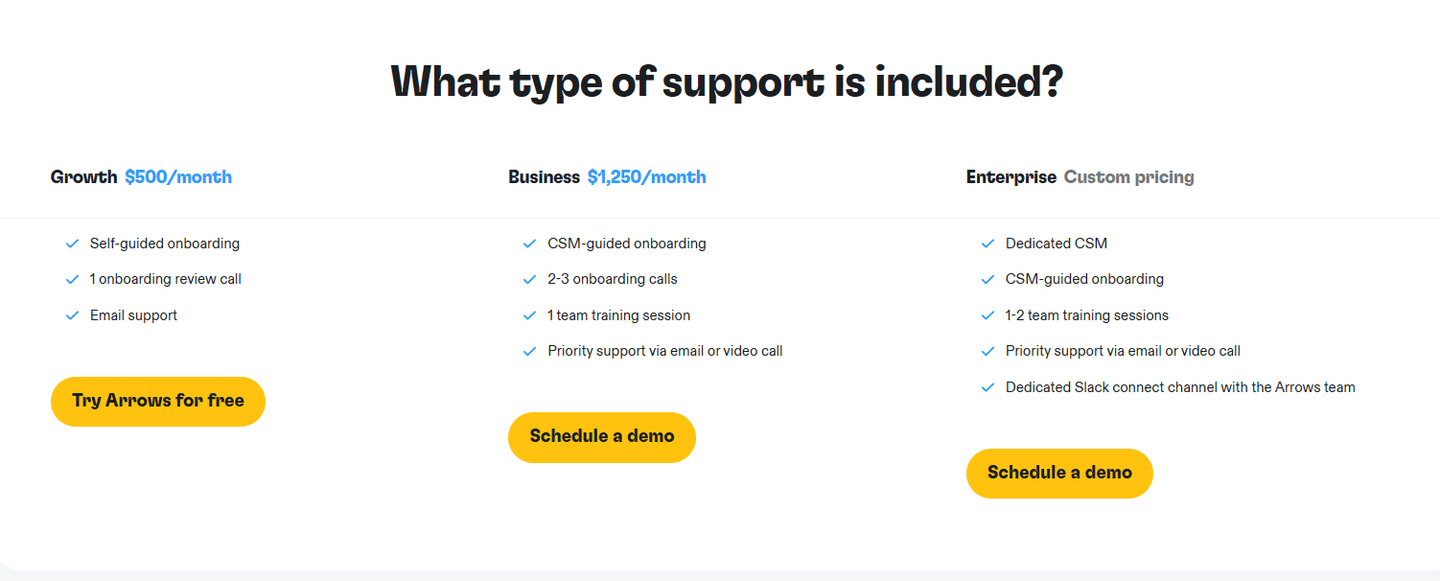Click the checkmark beside 2-3 onboarding calls

tap(530, 280)
